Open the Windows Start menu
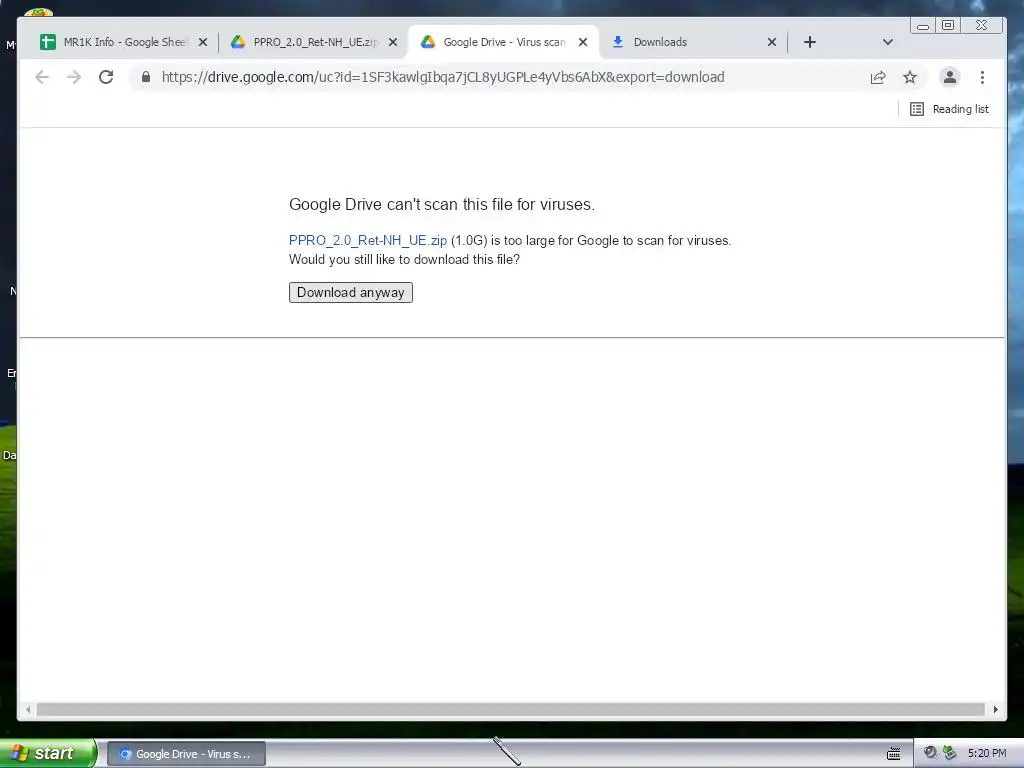This screenshot has width=1024, height=768. pyautogui.click(x=47, y=753)
